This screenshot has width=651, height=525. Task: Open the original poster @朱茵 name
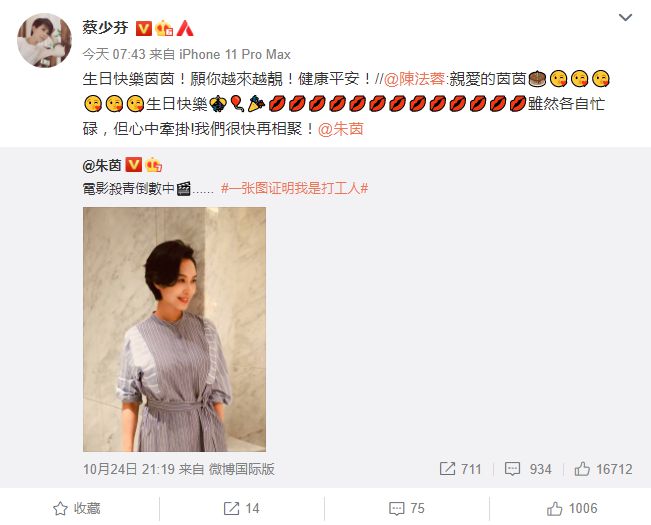[x=102, y=166]
